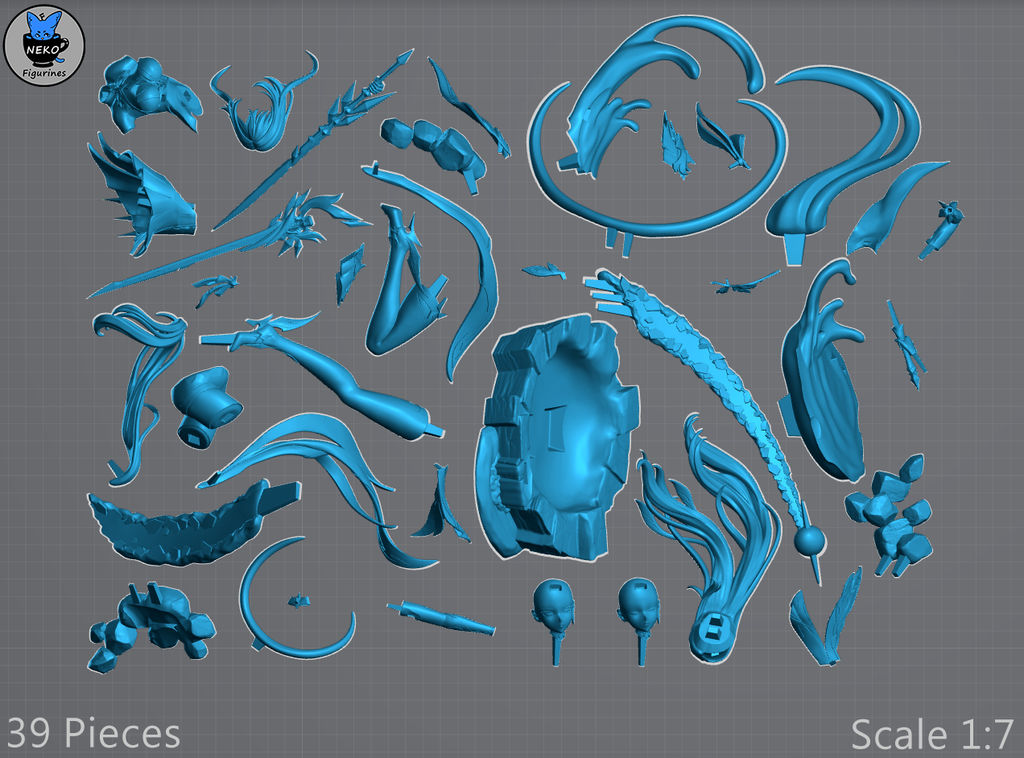The width and height of the screenshot is (1024, 758).
Task: Choose the pleated skirt piece on left
Action: (150, 200)
